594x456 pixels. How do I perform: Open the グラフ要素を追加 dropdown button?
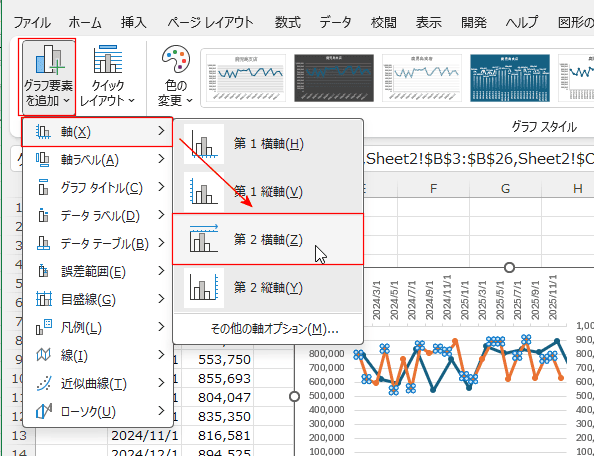coord(48,77)
